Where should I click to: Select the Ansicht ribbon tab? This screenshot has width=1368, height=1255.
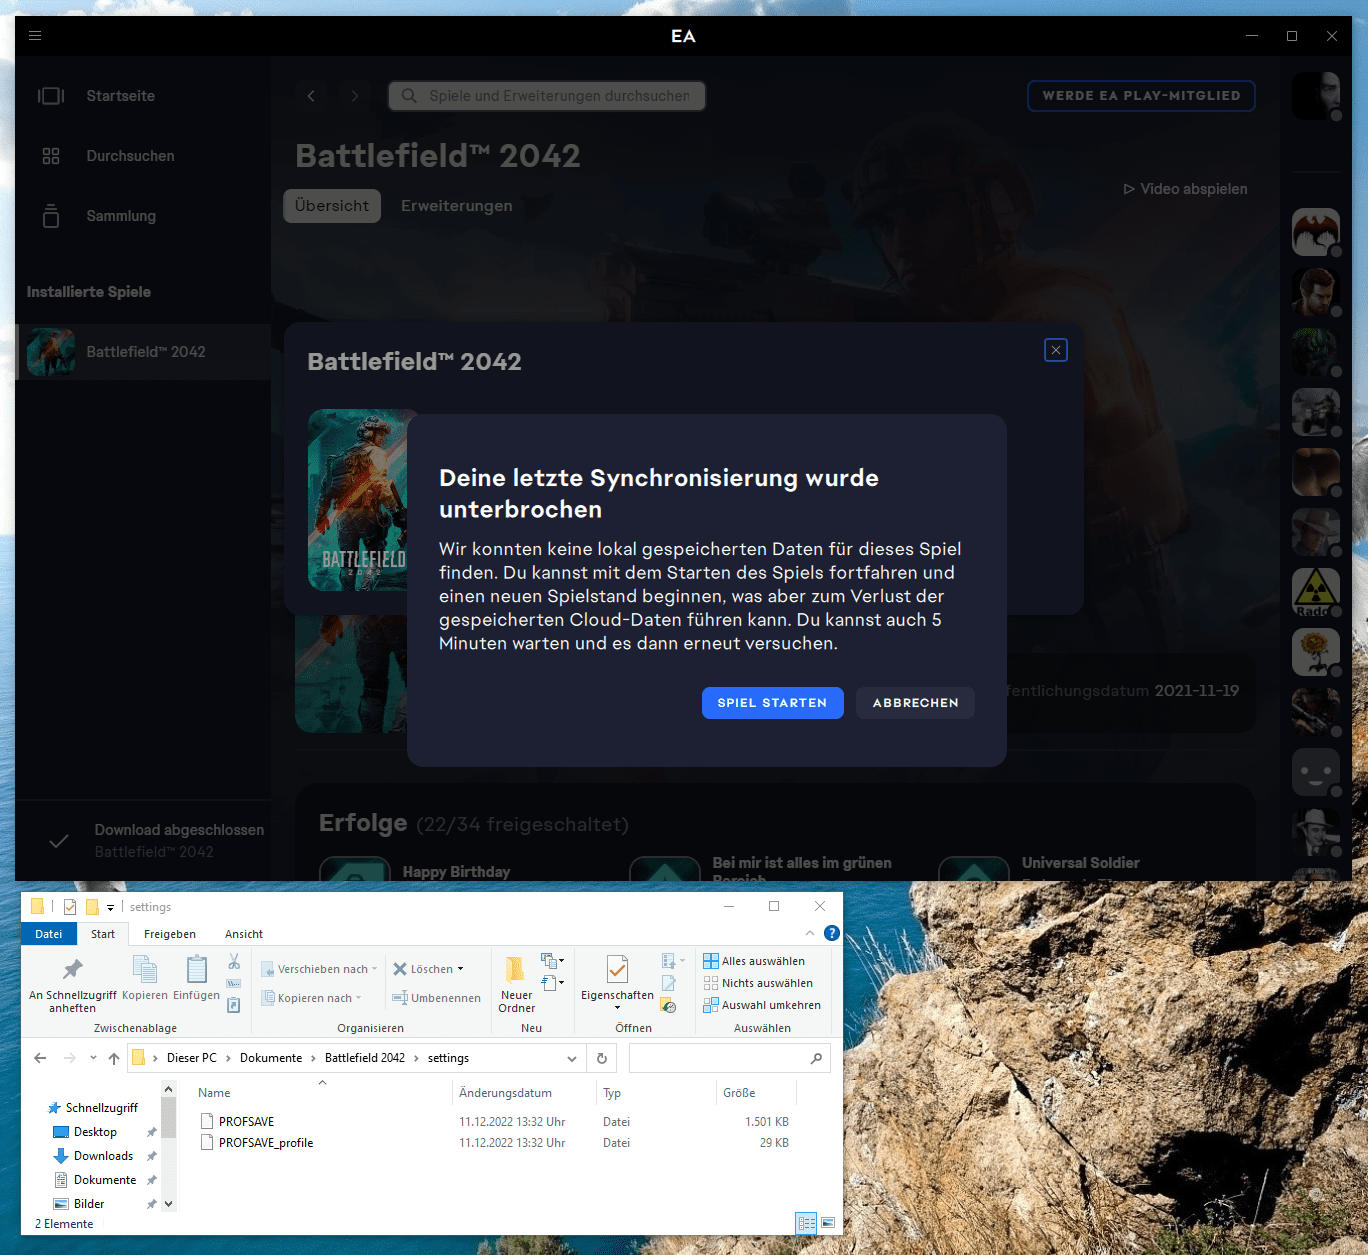(244, 934)
